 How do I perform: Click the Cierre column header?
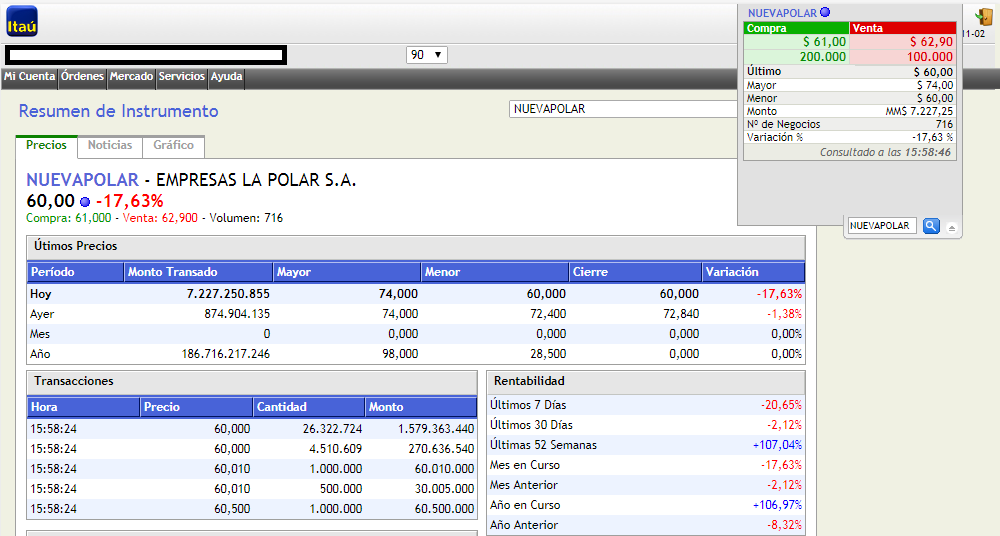[x=635, y=272]
